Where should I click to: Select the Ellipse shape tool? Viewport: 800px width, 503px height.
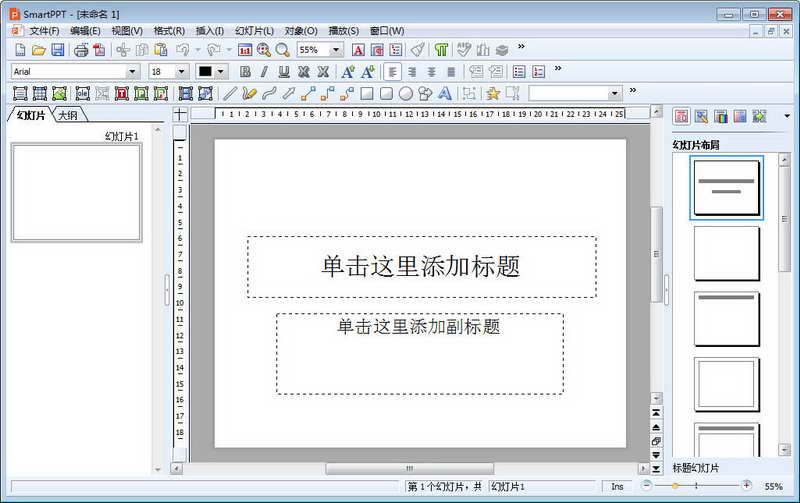tap(406, 93)
